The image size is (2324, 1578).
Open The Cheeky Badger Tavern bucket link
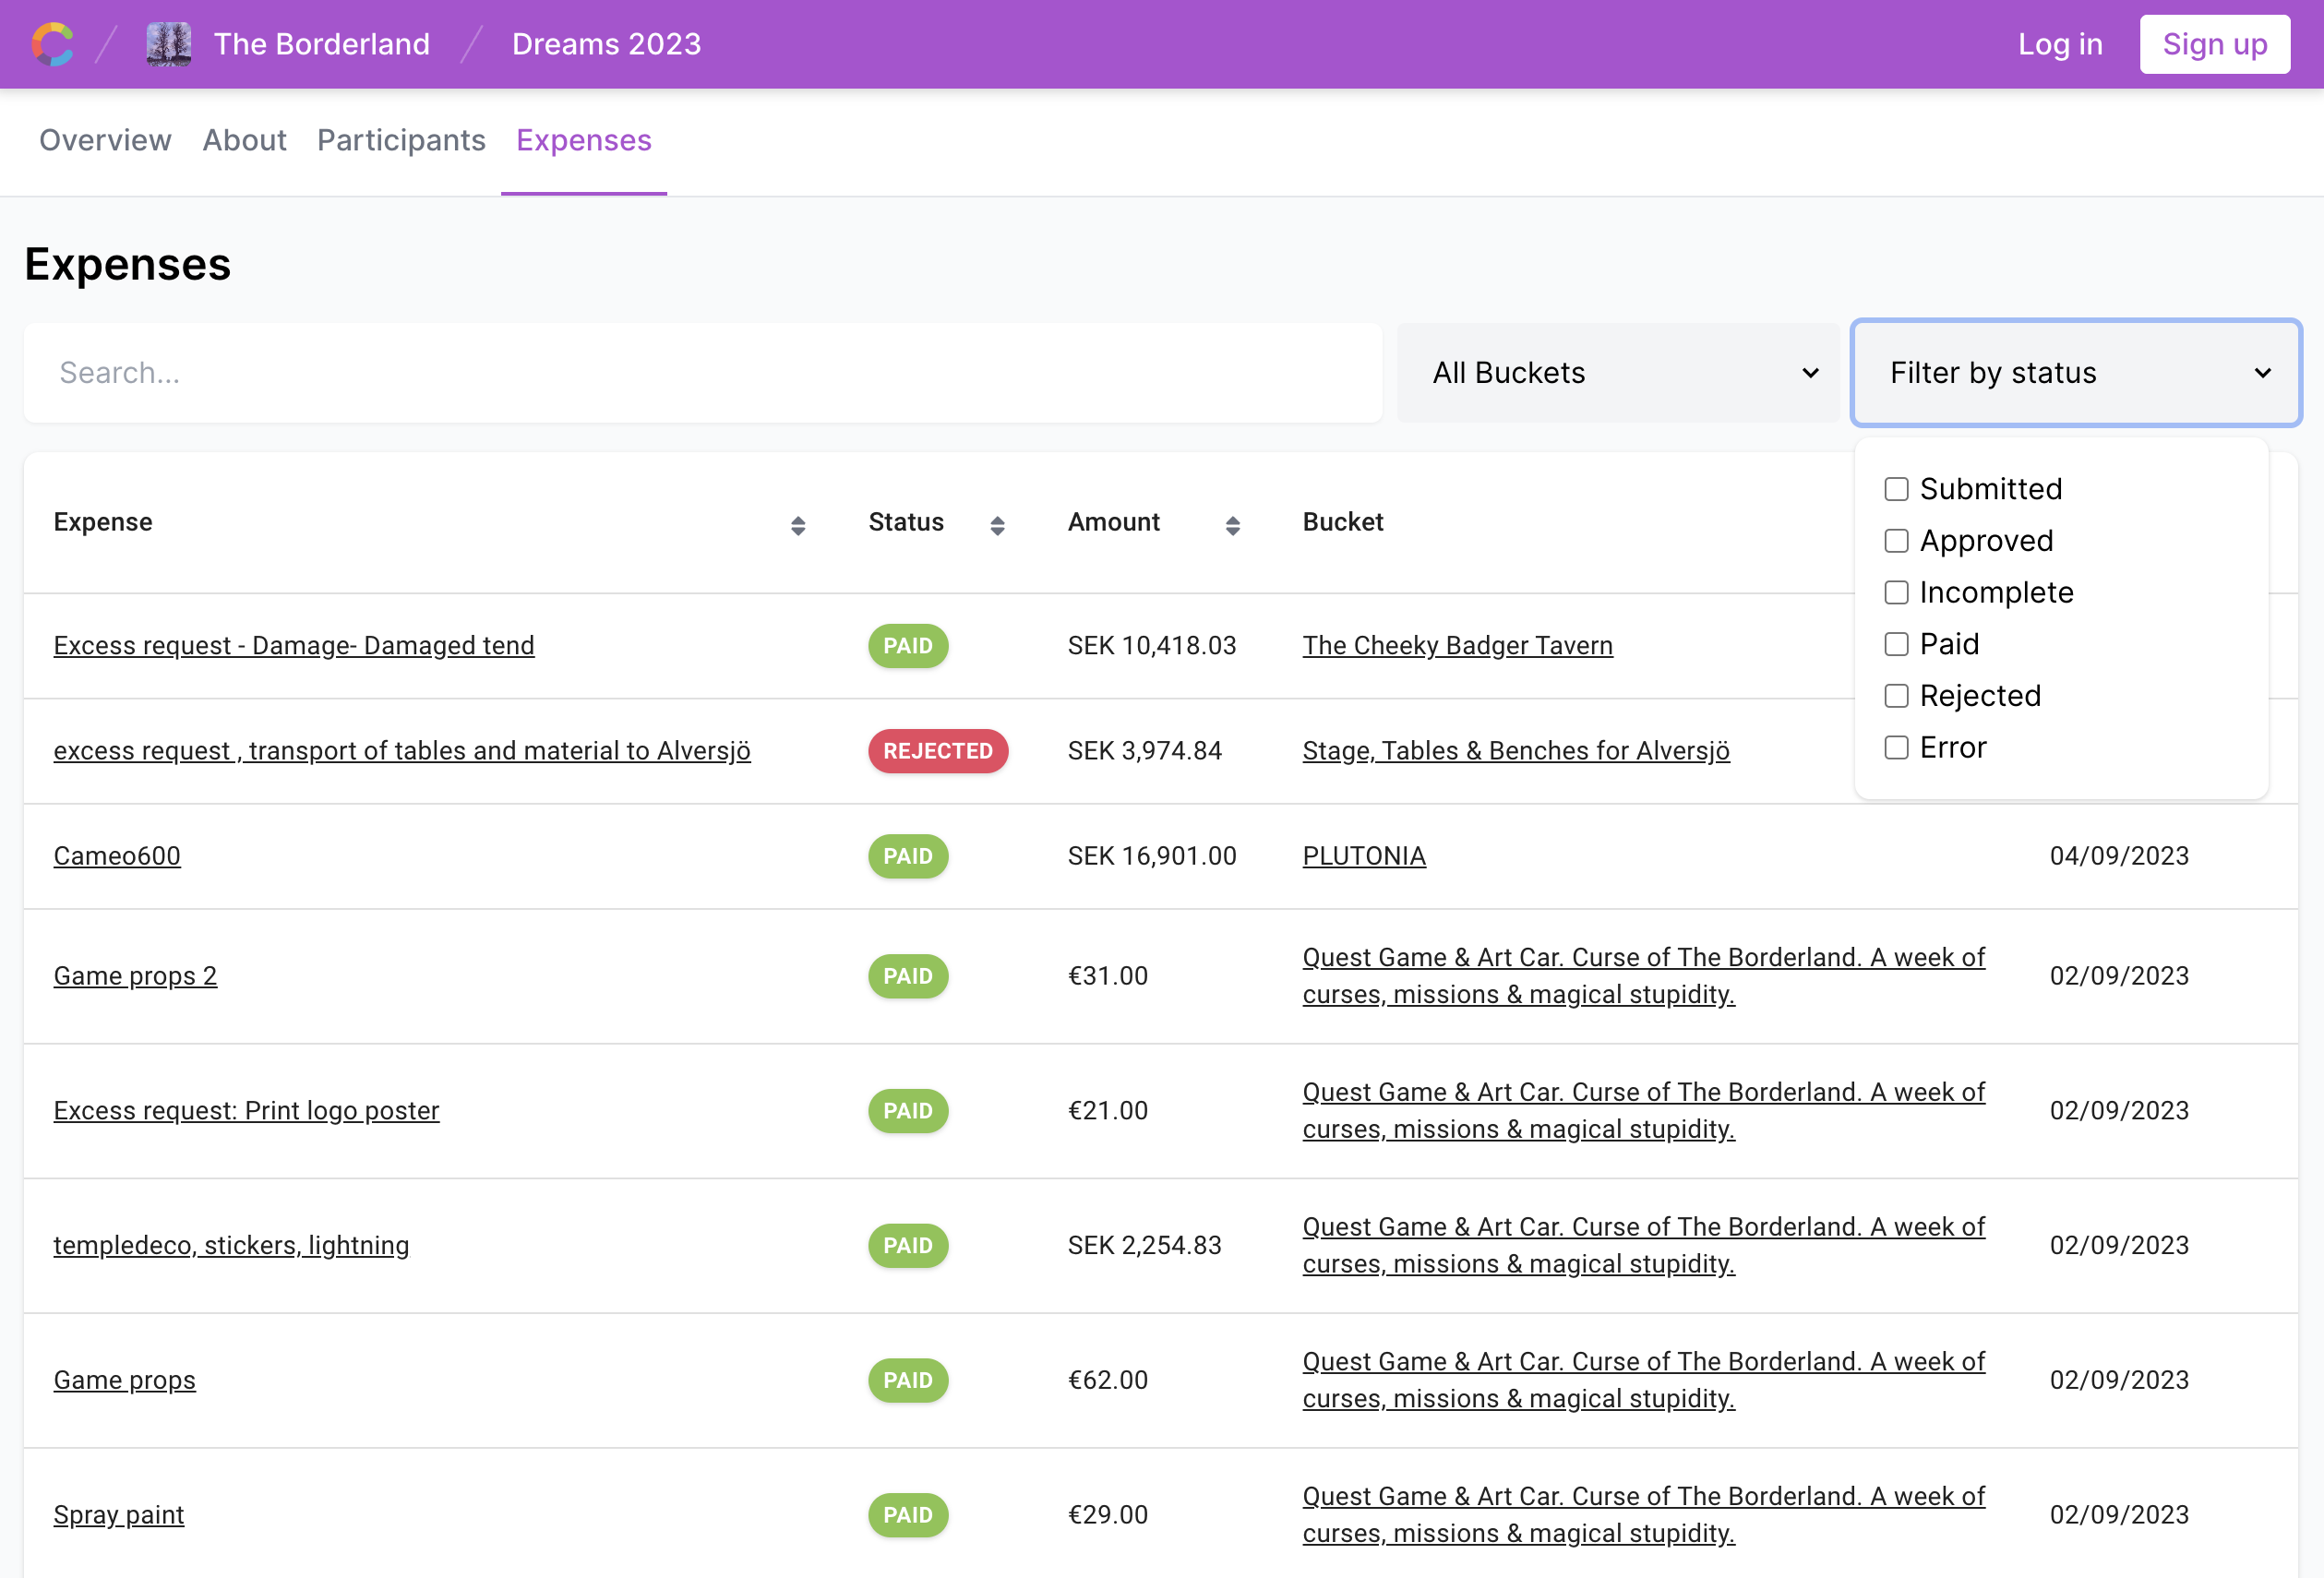point(1457,646)
